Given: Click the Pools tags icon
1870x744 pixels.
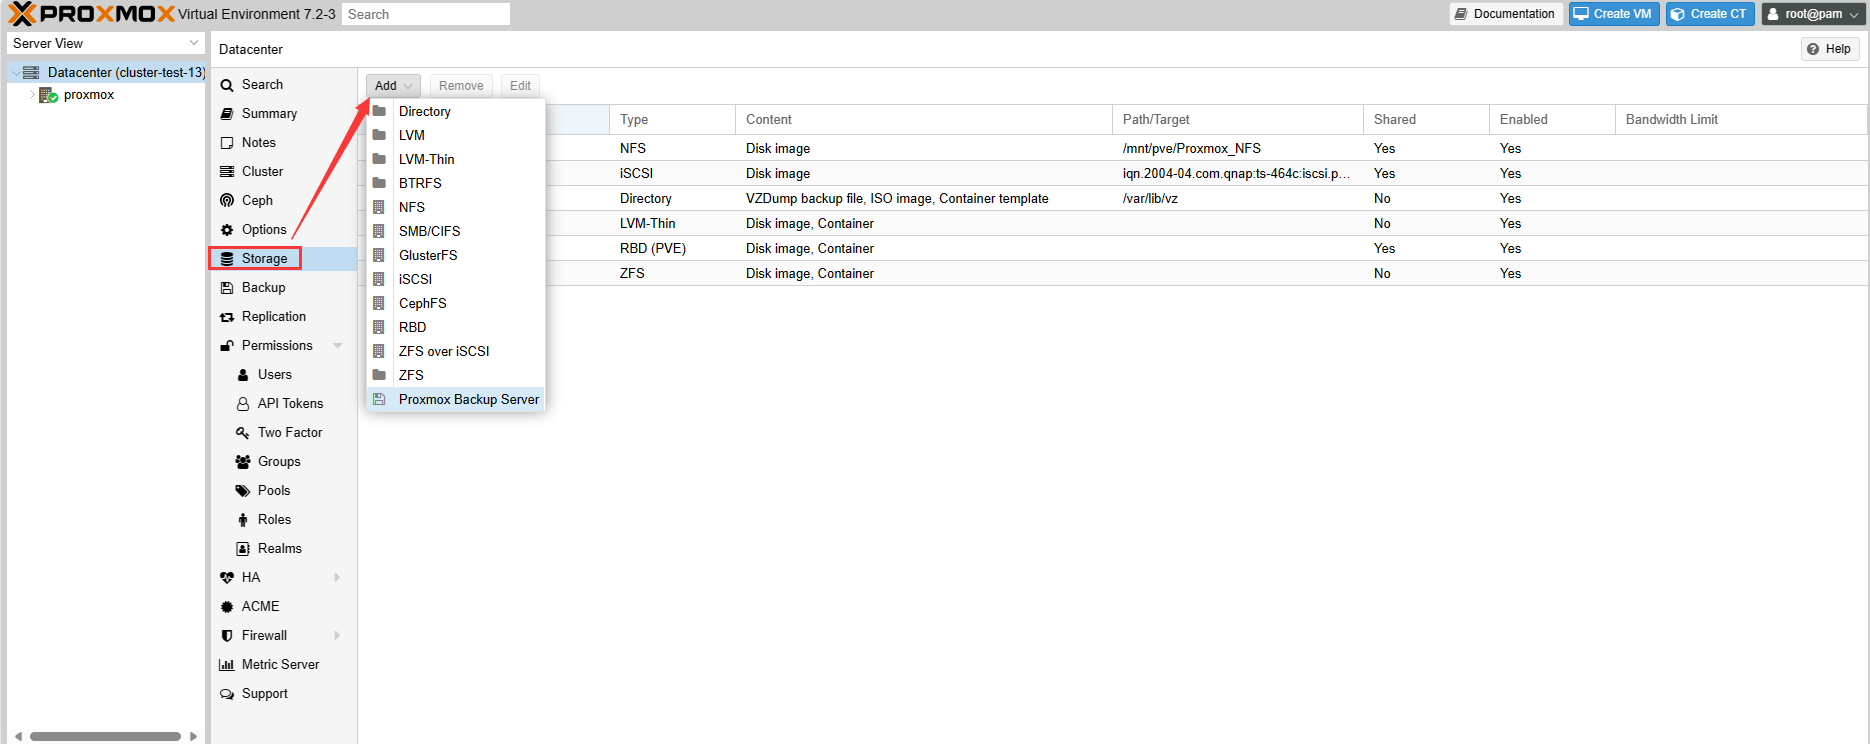Looking at the screenshot, I should 243,491.
